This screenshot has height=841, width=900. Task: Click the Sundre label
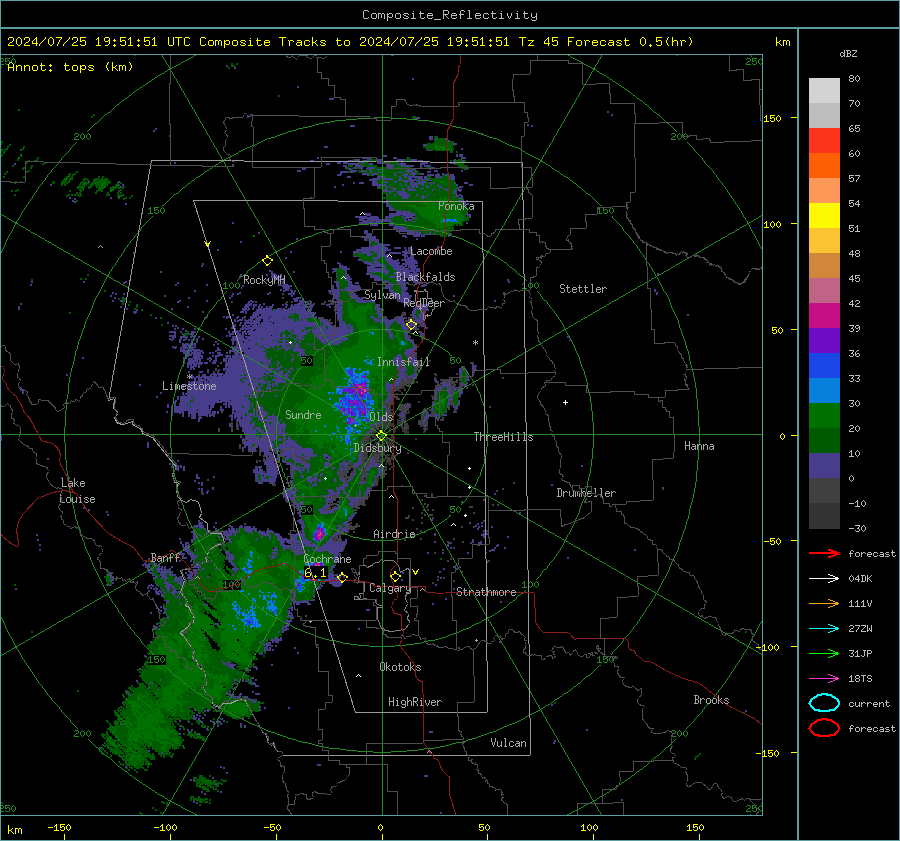coord(303,415)
